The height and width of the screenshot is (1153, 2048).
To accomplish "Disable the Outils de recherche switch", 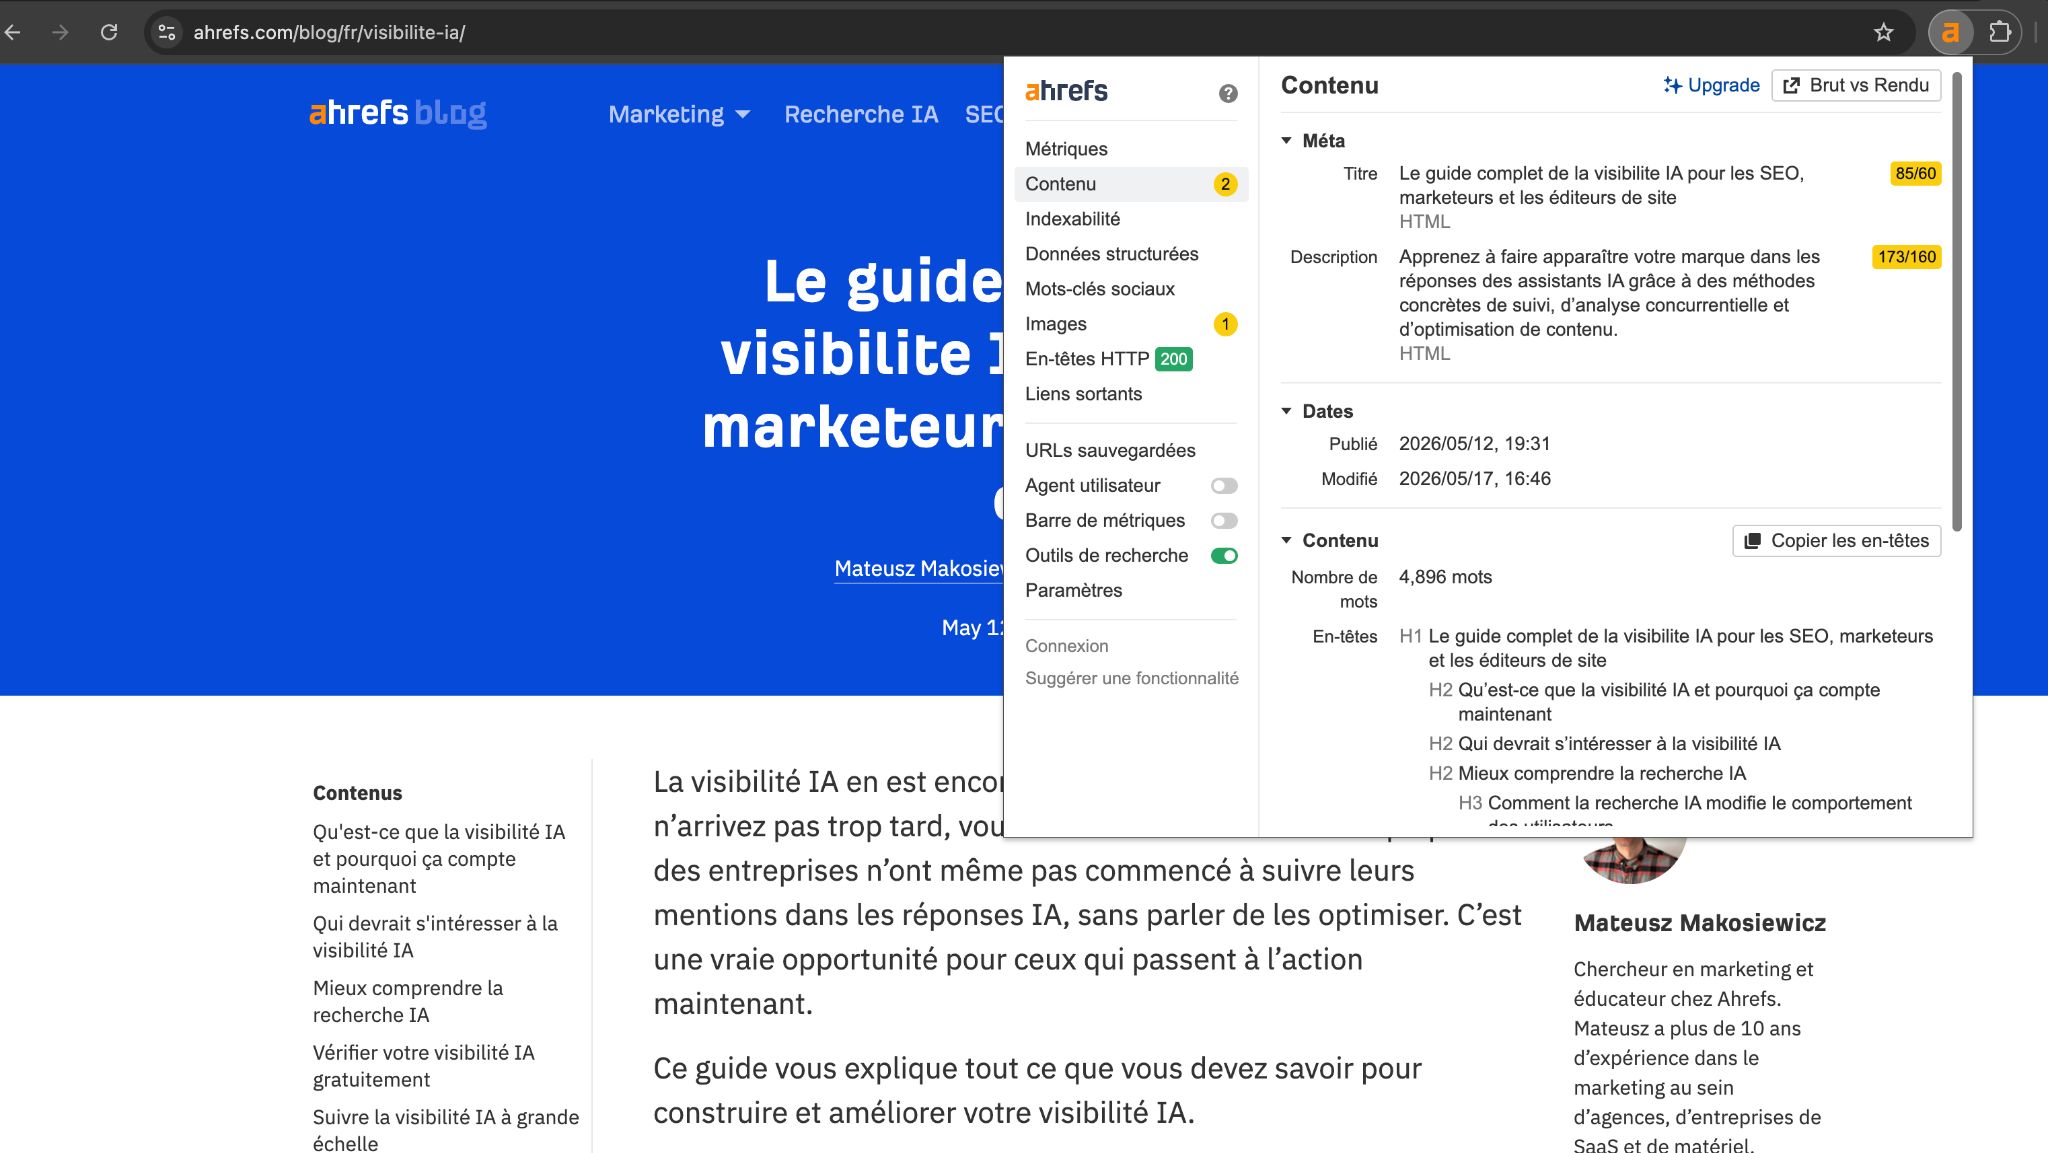I will [1224, 556].
